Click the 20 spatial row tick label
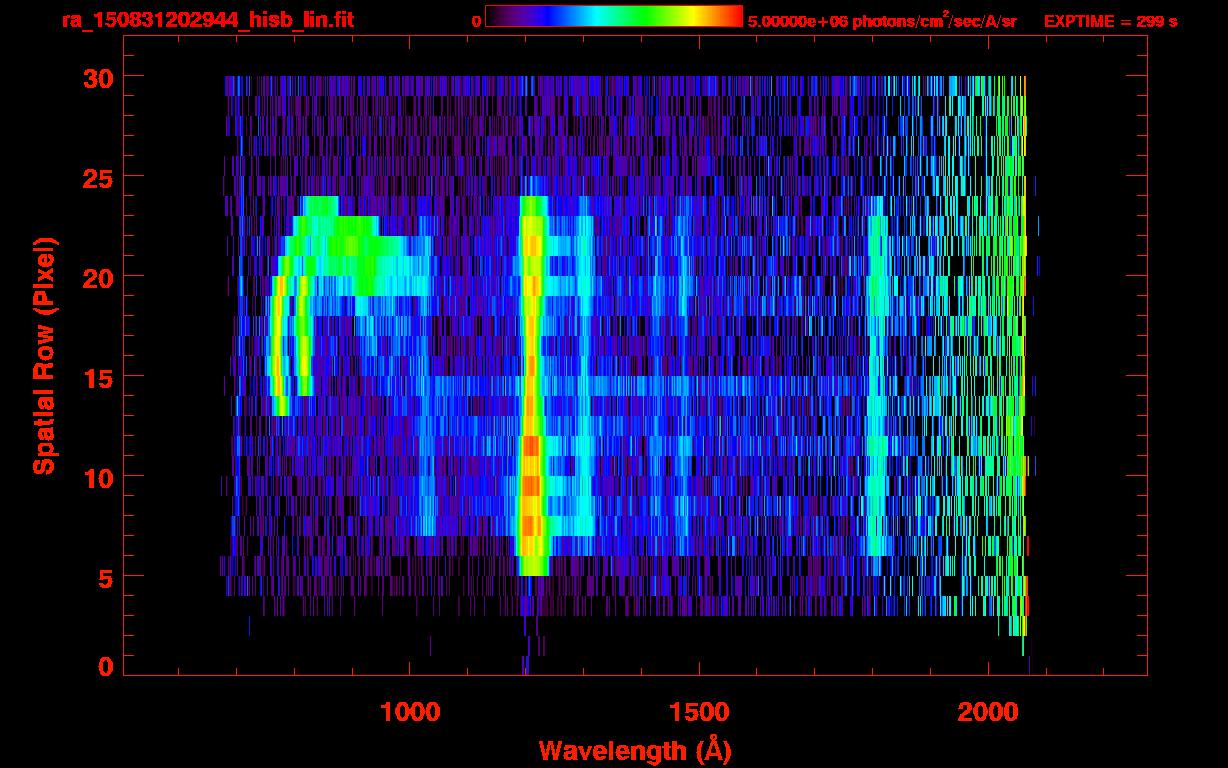The height and width of the screenshot is (768, 1228). point(97,277)
